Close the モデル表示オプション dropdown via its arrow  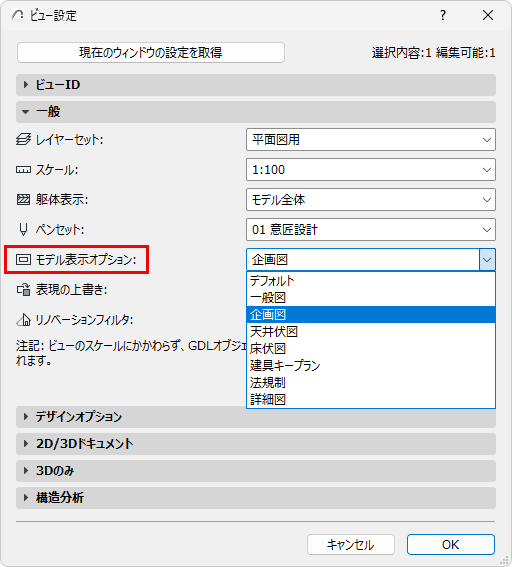click(x=487, y=260)
